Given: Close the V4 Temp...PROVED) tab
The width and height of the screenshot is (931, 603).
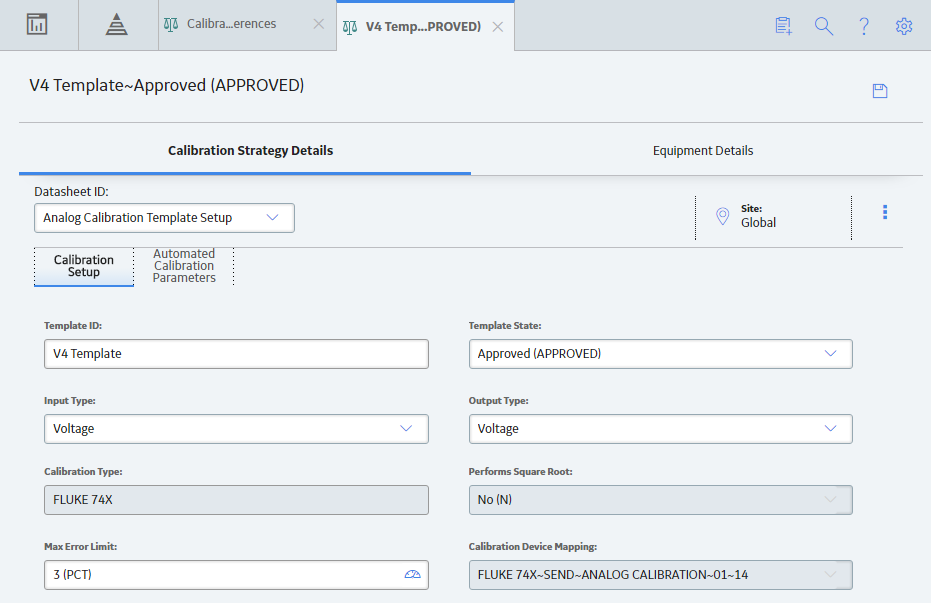Looking at the screenshot, I should point(498,27).
